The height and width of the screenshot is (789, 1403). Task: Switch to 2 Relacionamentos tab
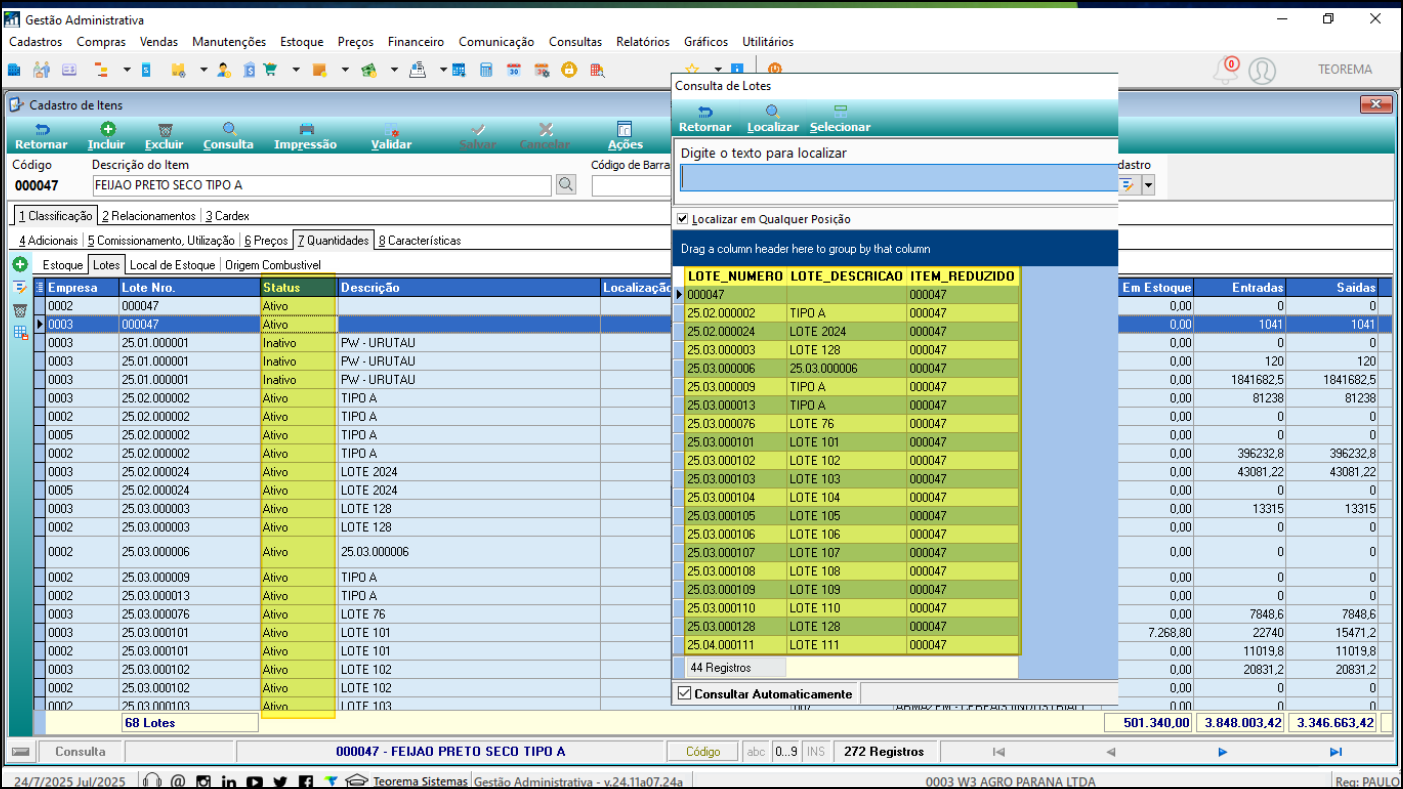point(149,215)
